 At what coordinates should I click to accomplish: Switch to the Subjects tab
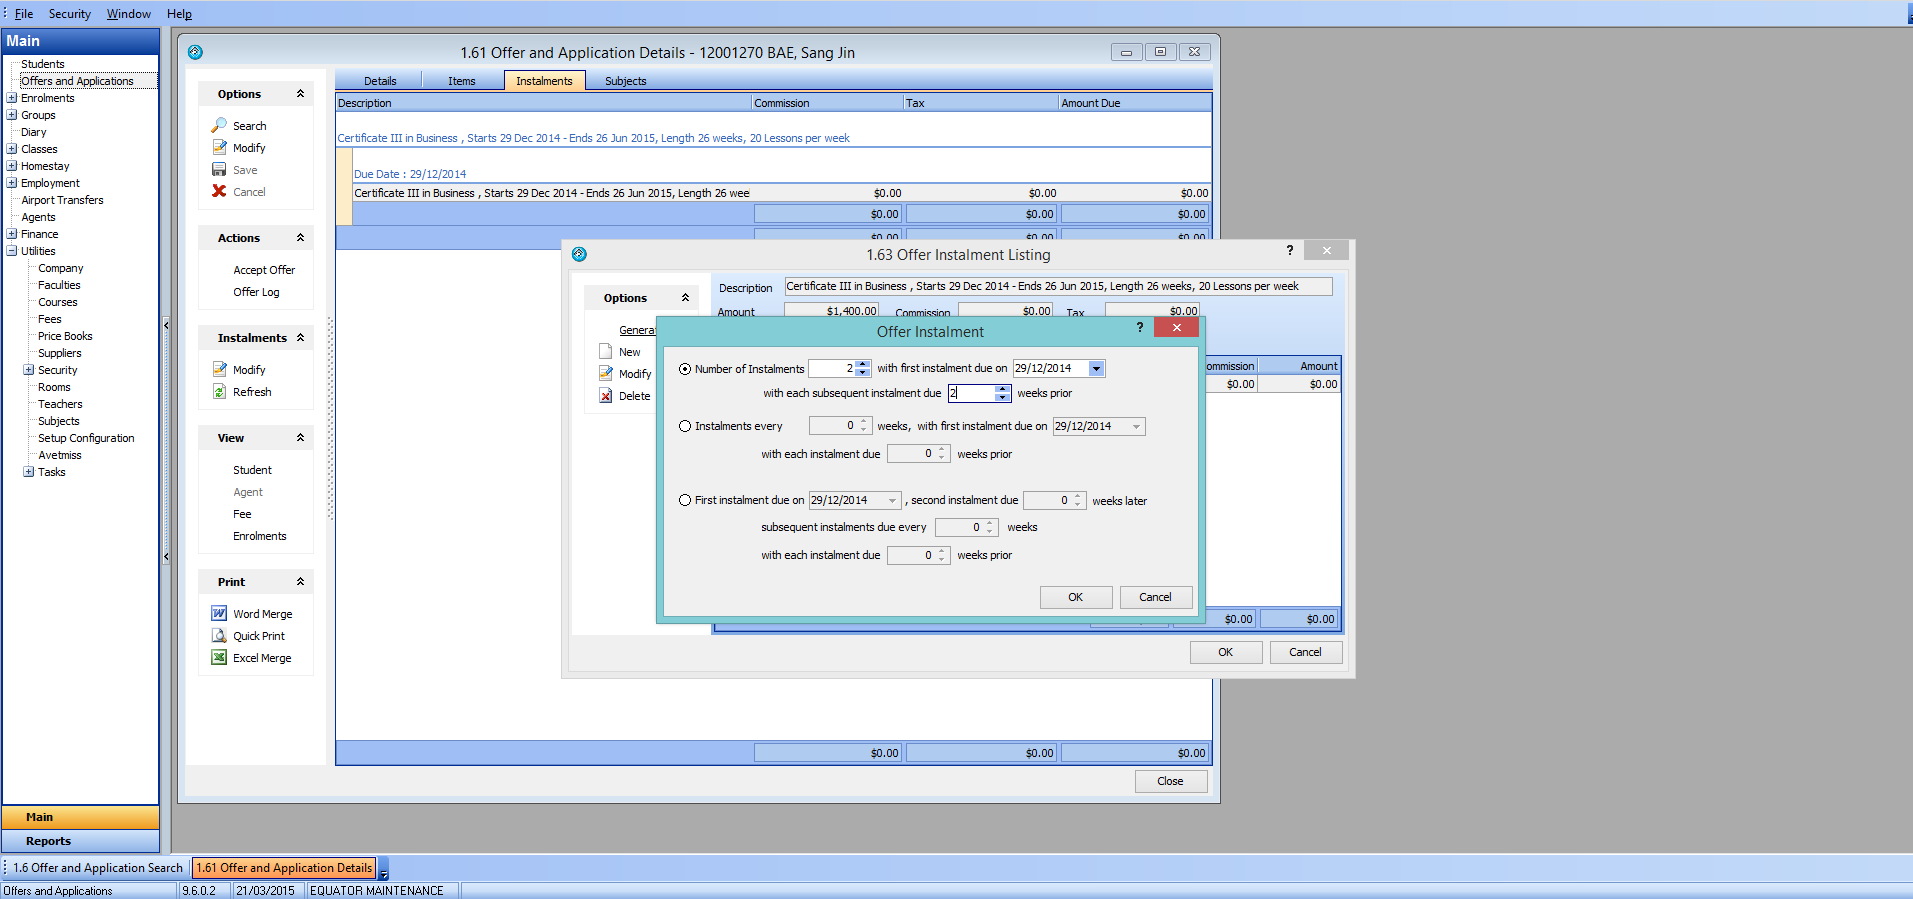[625, 81]
